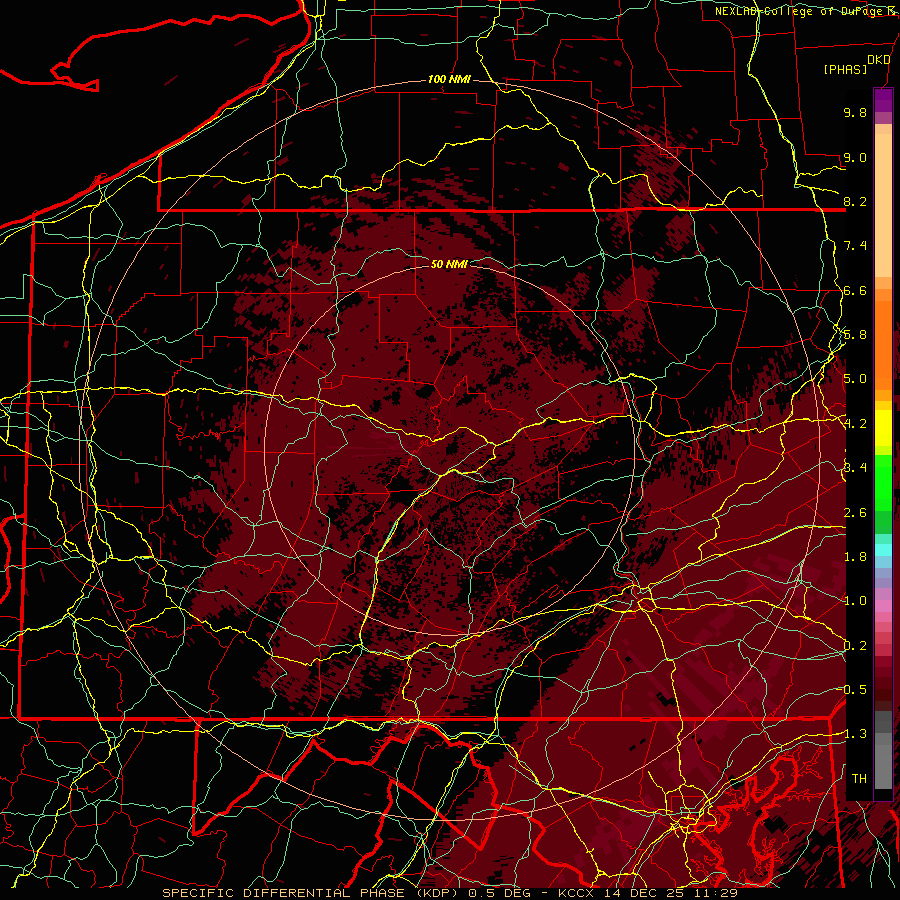Click the 1.0 scale label
The image size is (900, 900).
(855, 601)
